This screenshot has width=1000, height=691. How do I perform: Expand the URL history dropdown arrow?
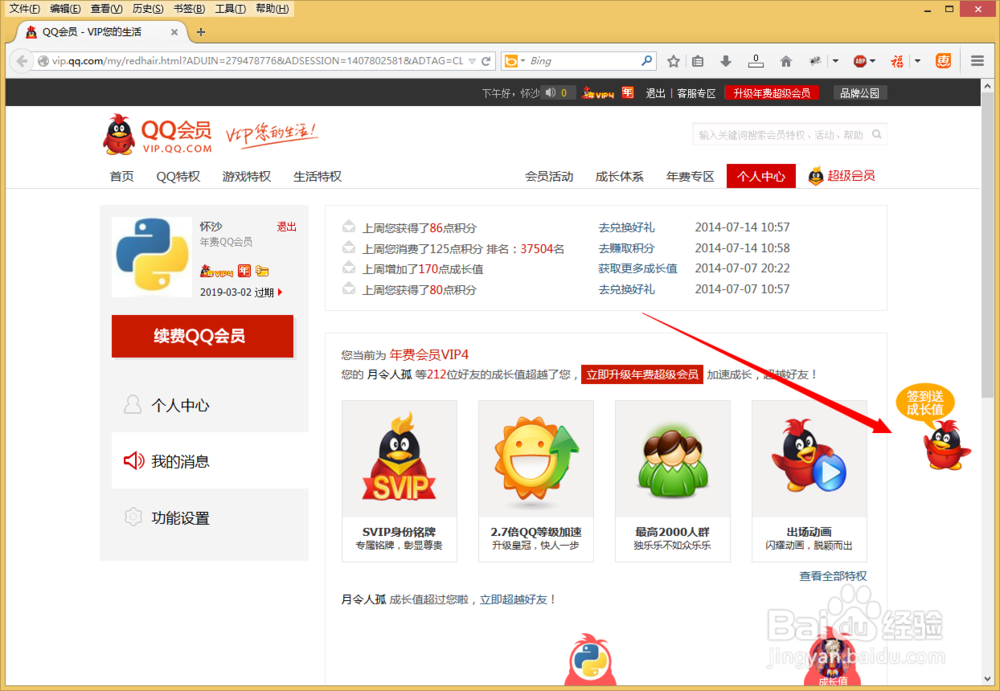472,61
